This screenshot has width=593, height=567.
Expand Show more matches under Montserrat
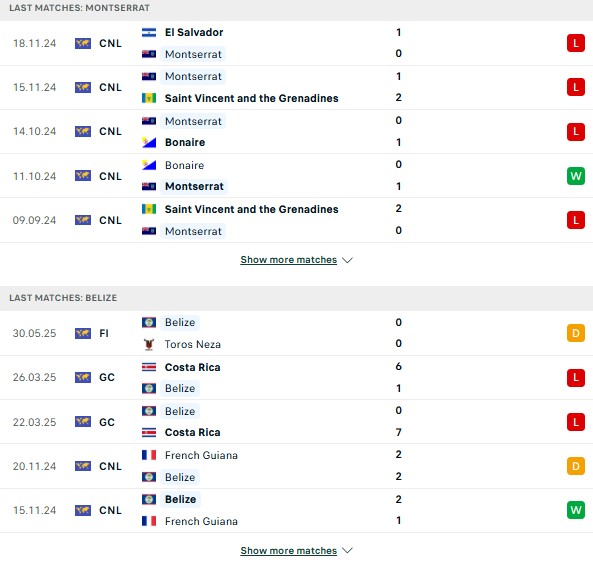coord(289,260)
